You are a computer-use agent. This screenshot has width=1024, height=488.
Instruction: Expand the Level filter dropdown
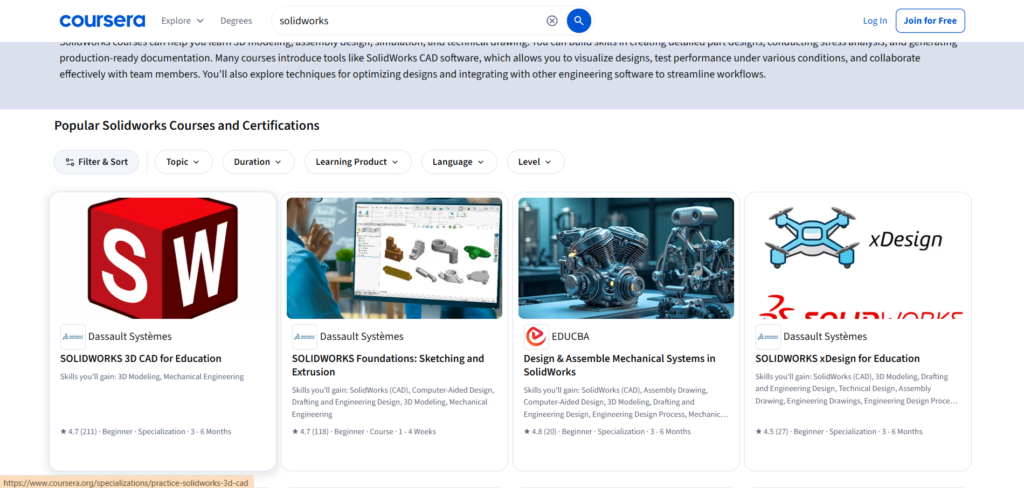coord(536,162)
